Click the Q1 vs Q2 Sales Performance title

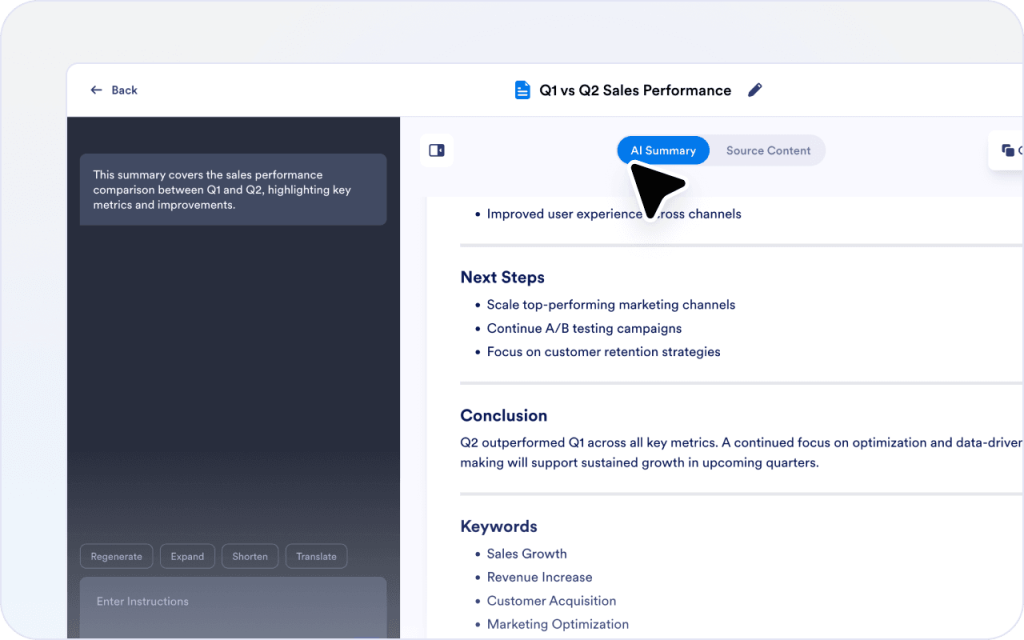[635, 90]
